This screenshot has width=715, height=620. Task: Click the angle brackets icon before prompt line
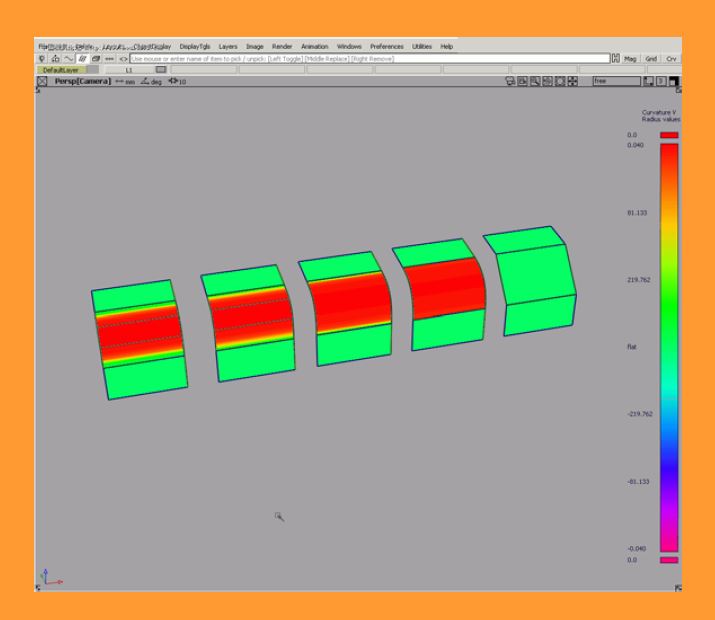pyautogui.click(x=123, y=59)
